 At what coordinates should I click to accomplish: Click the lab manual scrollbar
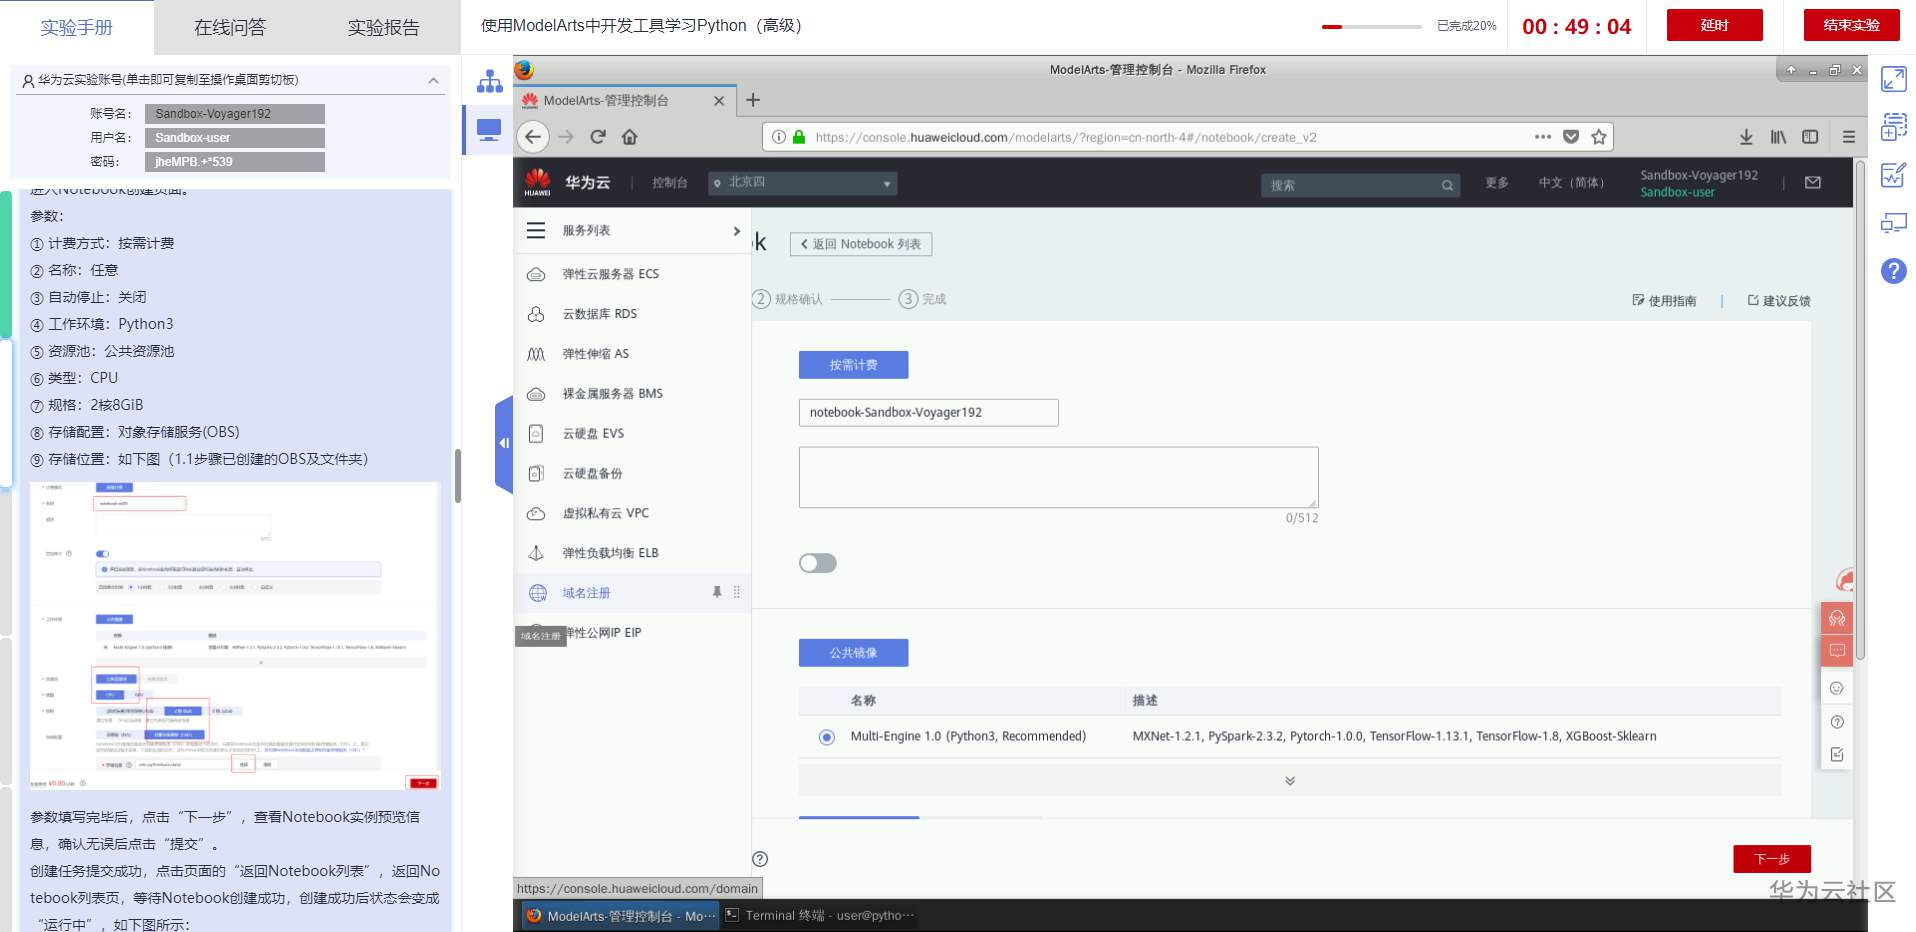point(457,476)
